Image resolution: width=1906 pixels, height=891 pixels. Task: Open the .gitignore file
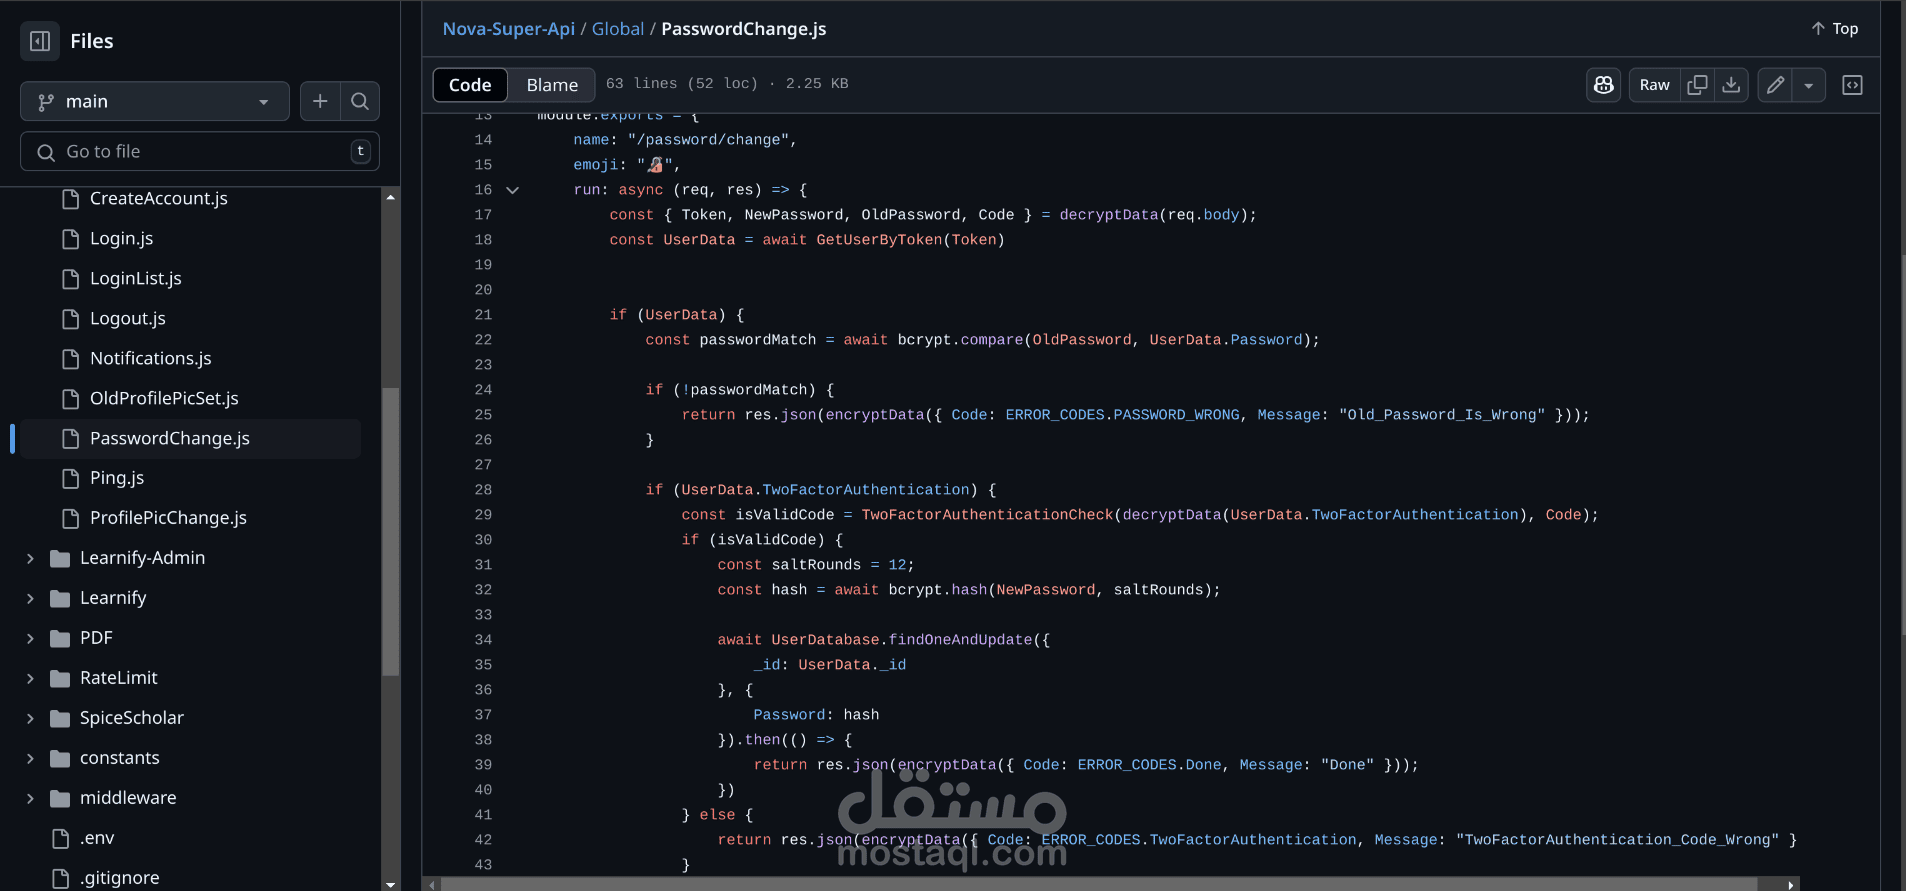pos(120,878)
